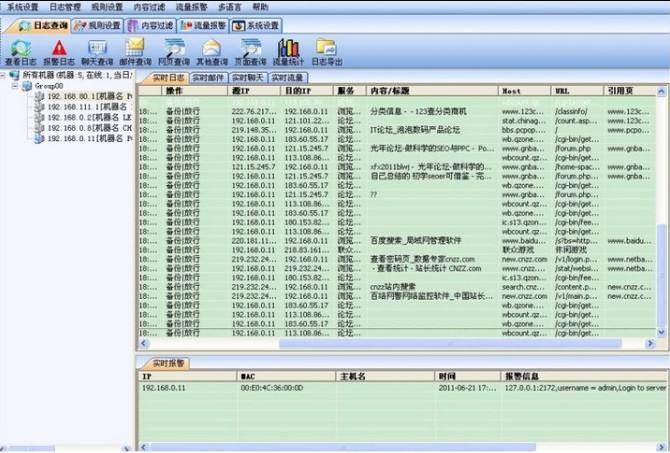This screenshot has height=453, width=670.
Task: Switch to the 系统设置 main tab
Action: [x=256, y=26]
